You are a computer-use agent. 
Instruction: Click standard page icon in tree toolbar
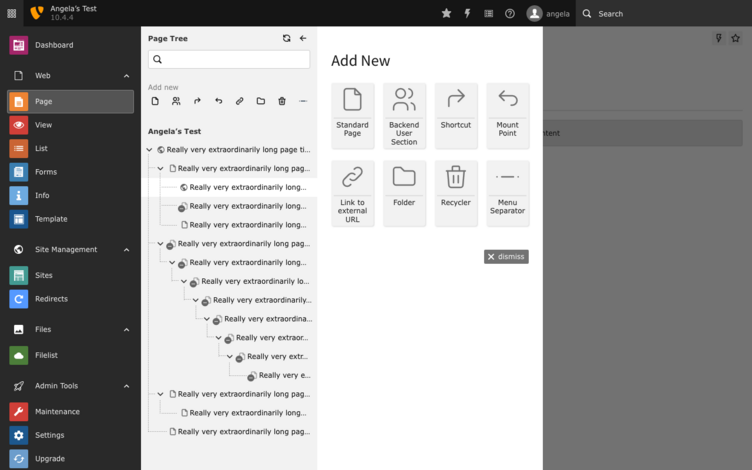155,101
